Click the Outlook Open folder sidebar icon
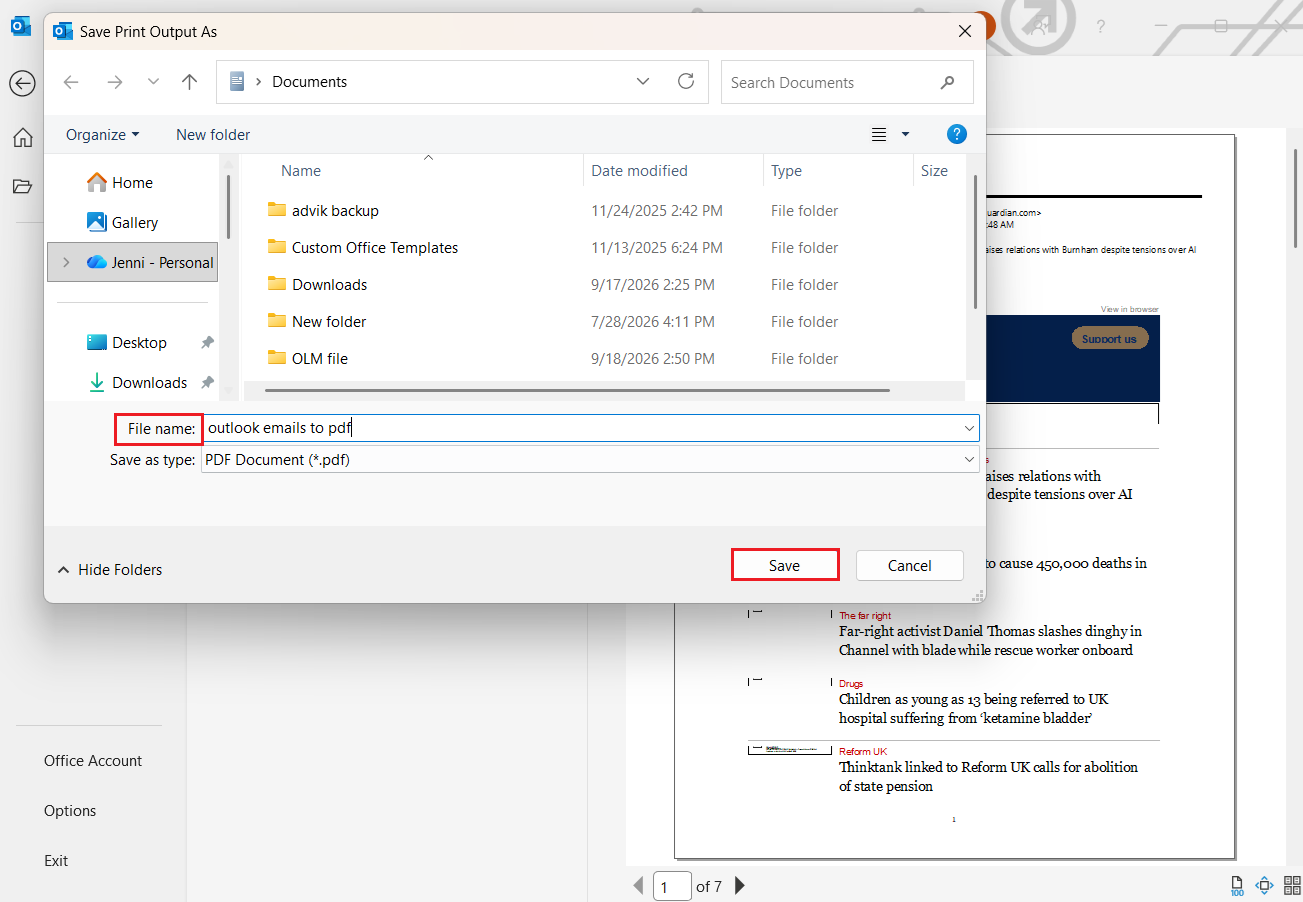The height and width of the screenshot is (902, 1303). (22, 186)
